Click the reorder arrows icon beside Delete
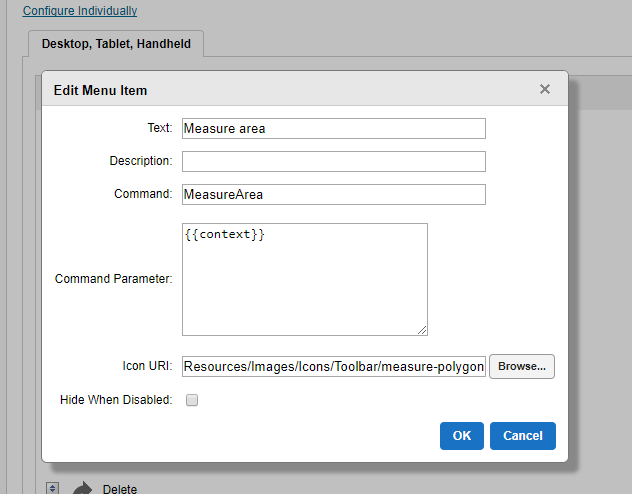The width and height of the screenshot is (632, 494). pos(52,488)
